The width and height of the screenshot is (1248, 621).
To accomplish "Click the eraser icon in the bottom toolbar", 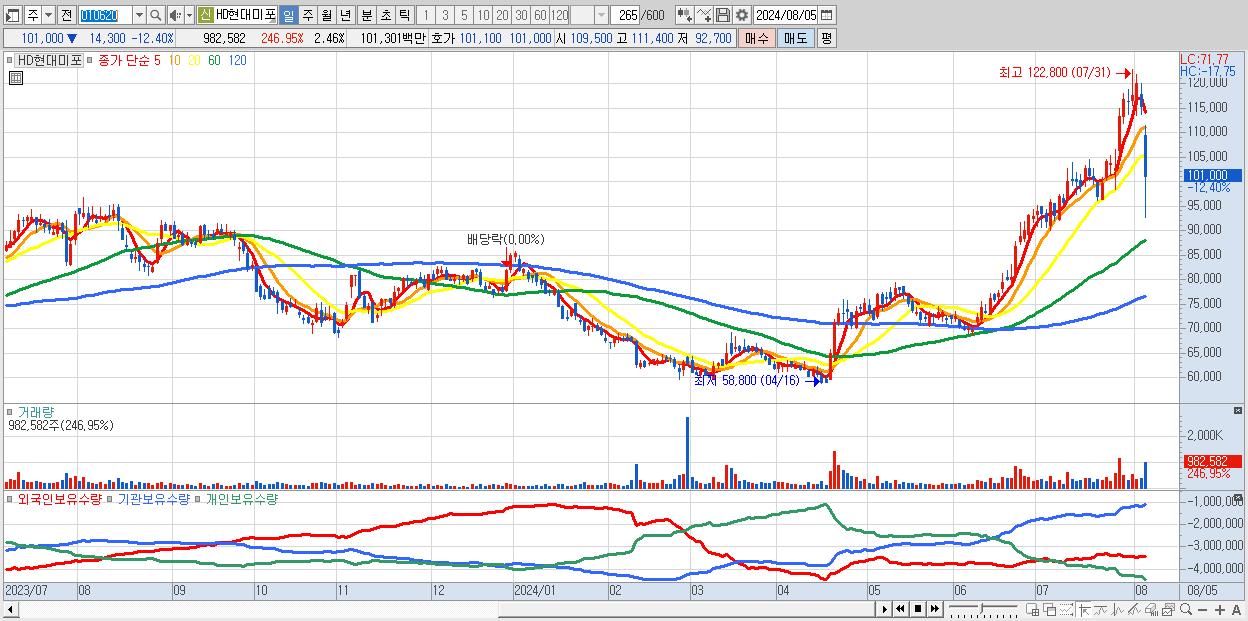I will click(1150, 610).
